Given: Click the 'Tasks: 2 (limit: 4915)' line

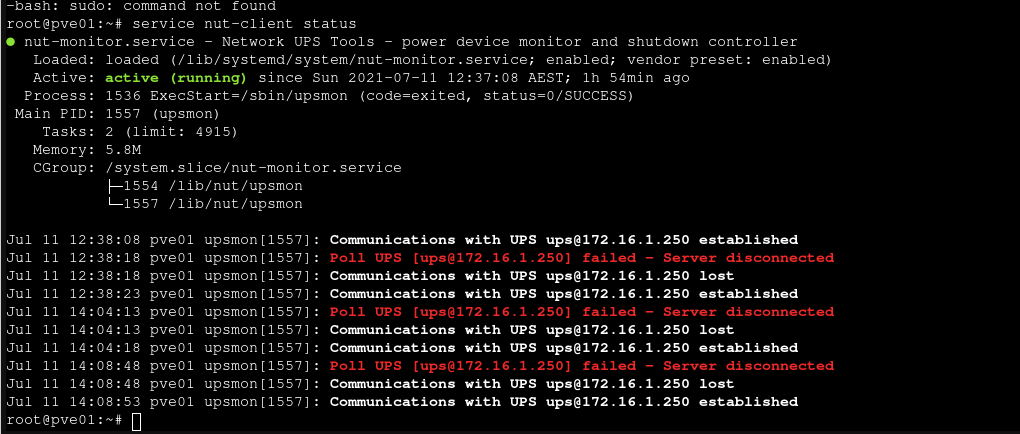Looking at the screenshot, I should click(140, 132).
